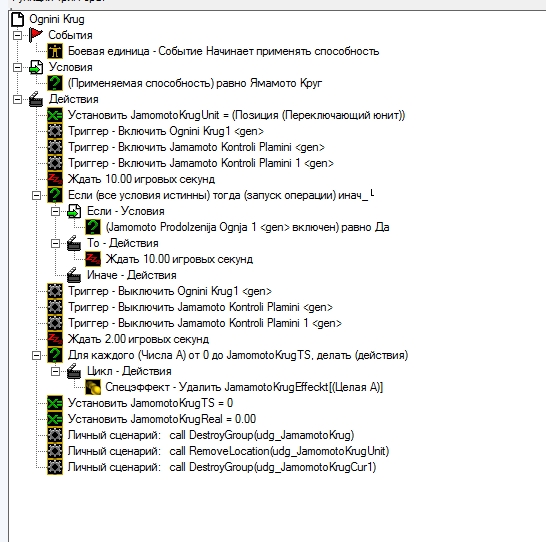Select Триггер - Выключить Ognini Krug1 row

[x=170, y=291]
